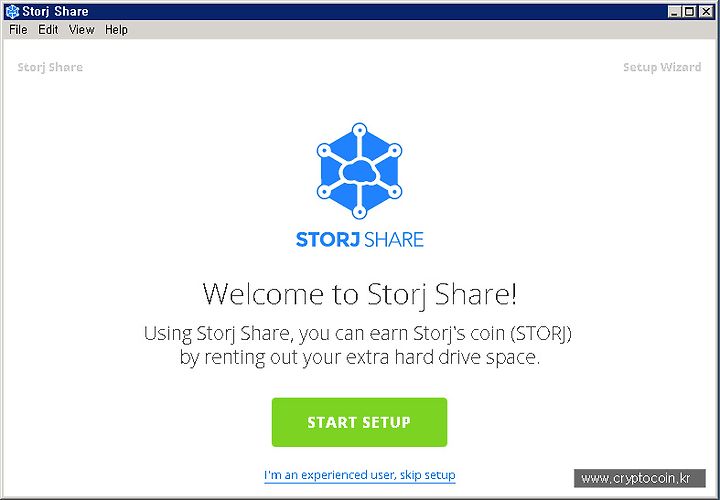
Task: Open the Help menu
Action: click(116, 30)
